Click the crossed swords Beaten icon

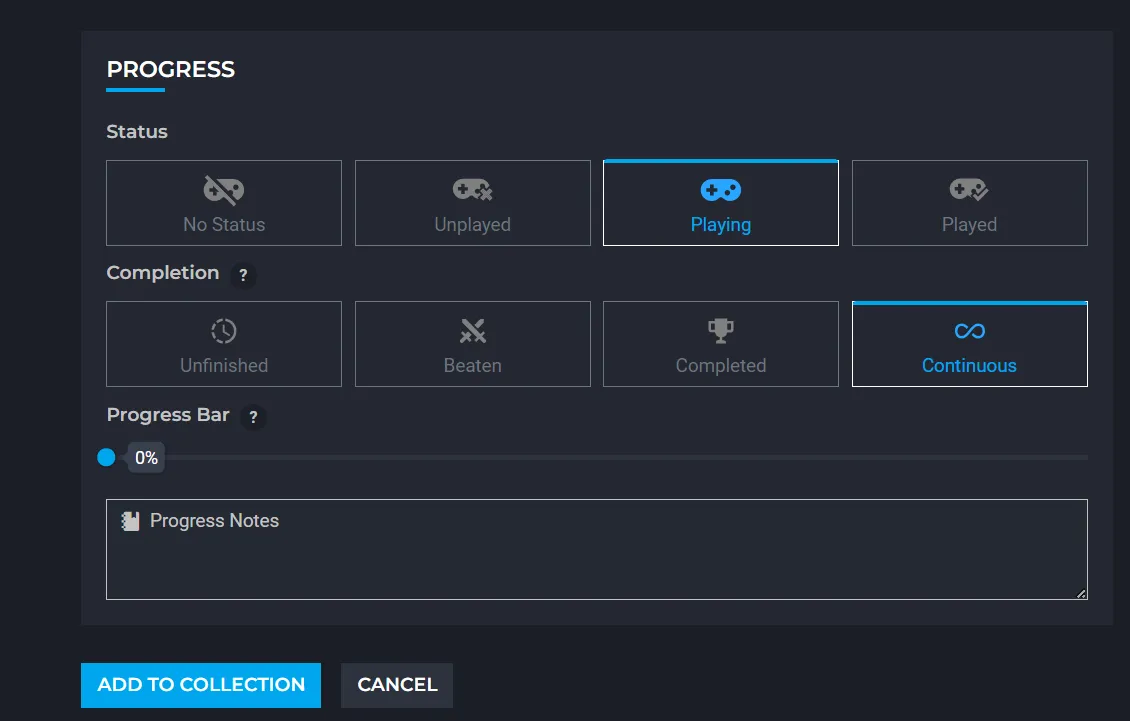[472, 330]
